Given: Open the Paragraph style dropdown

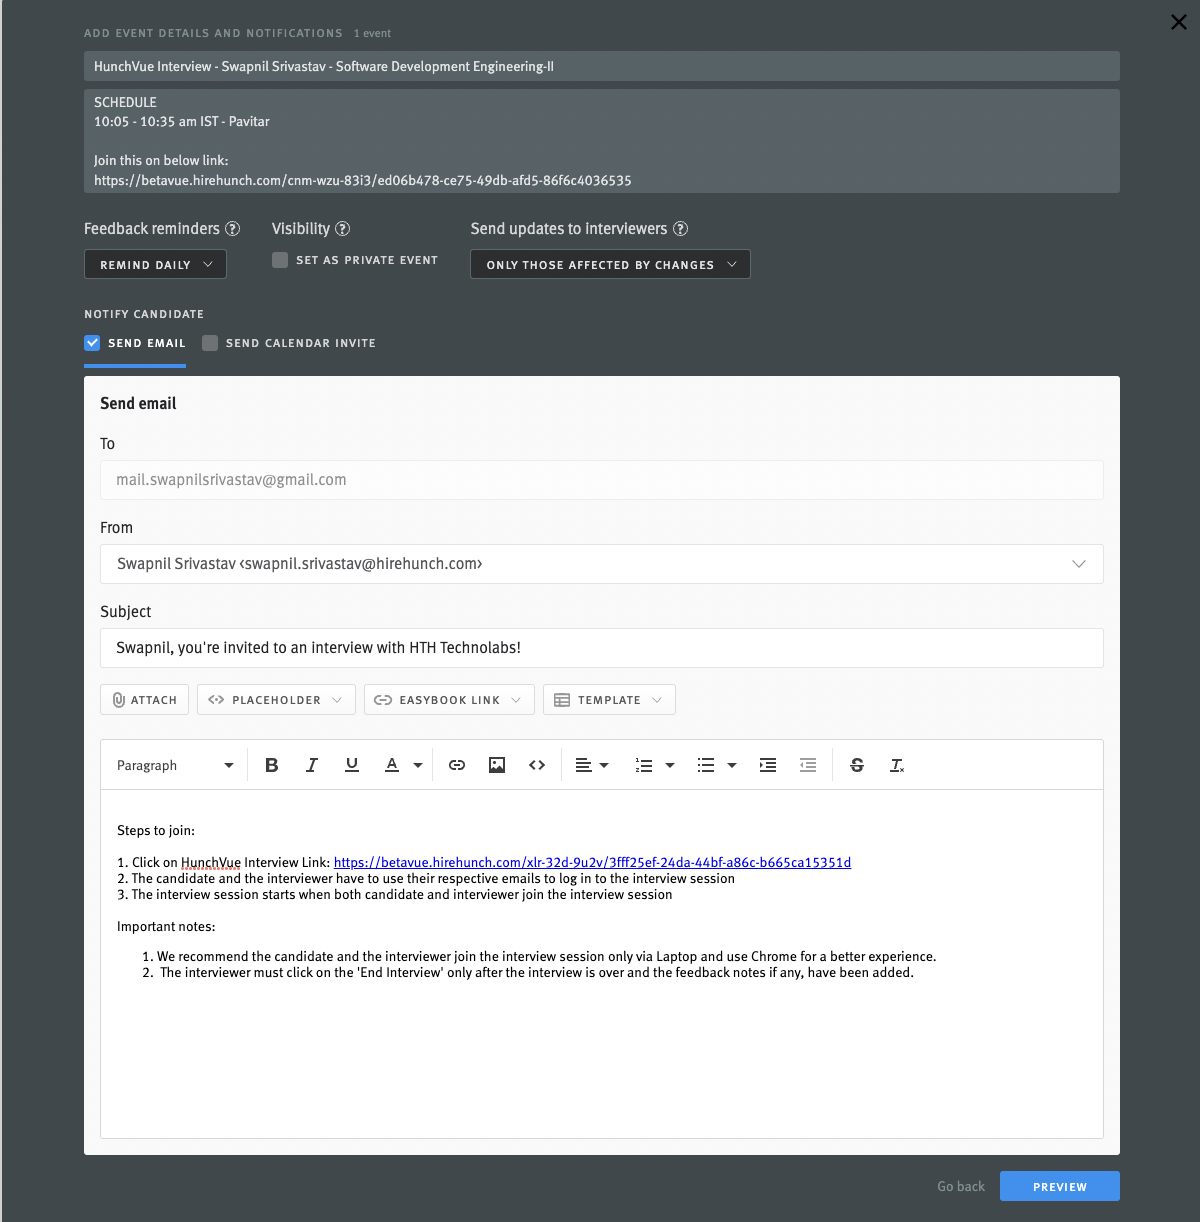Looking at the screenshot, I should point(175,765).
